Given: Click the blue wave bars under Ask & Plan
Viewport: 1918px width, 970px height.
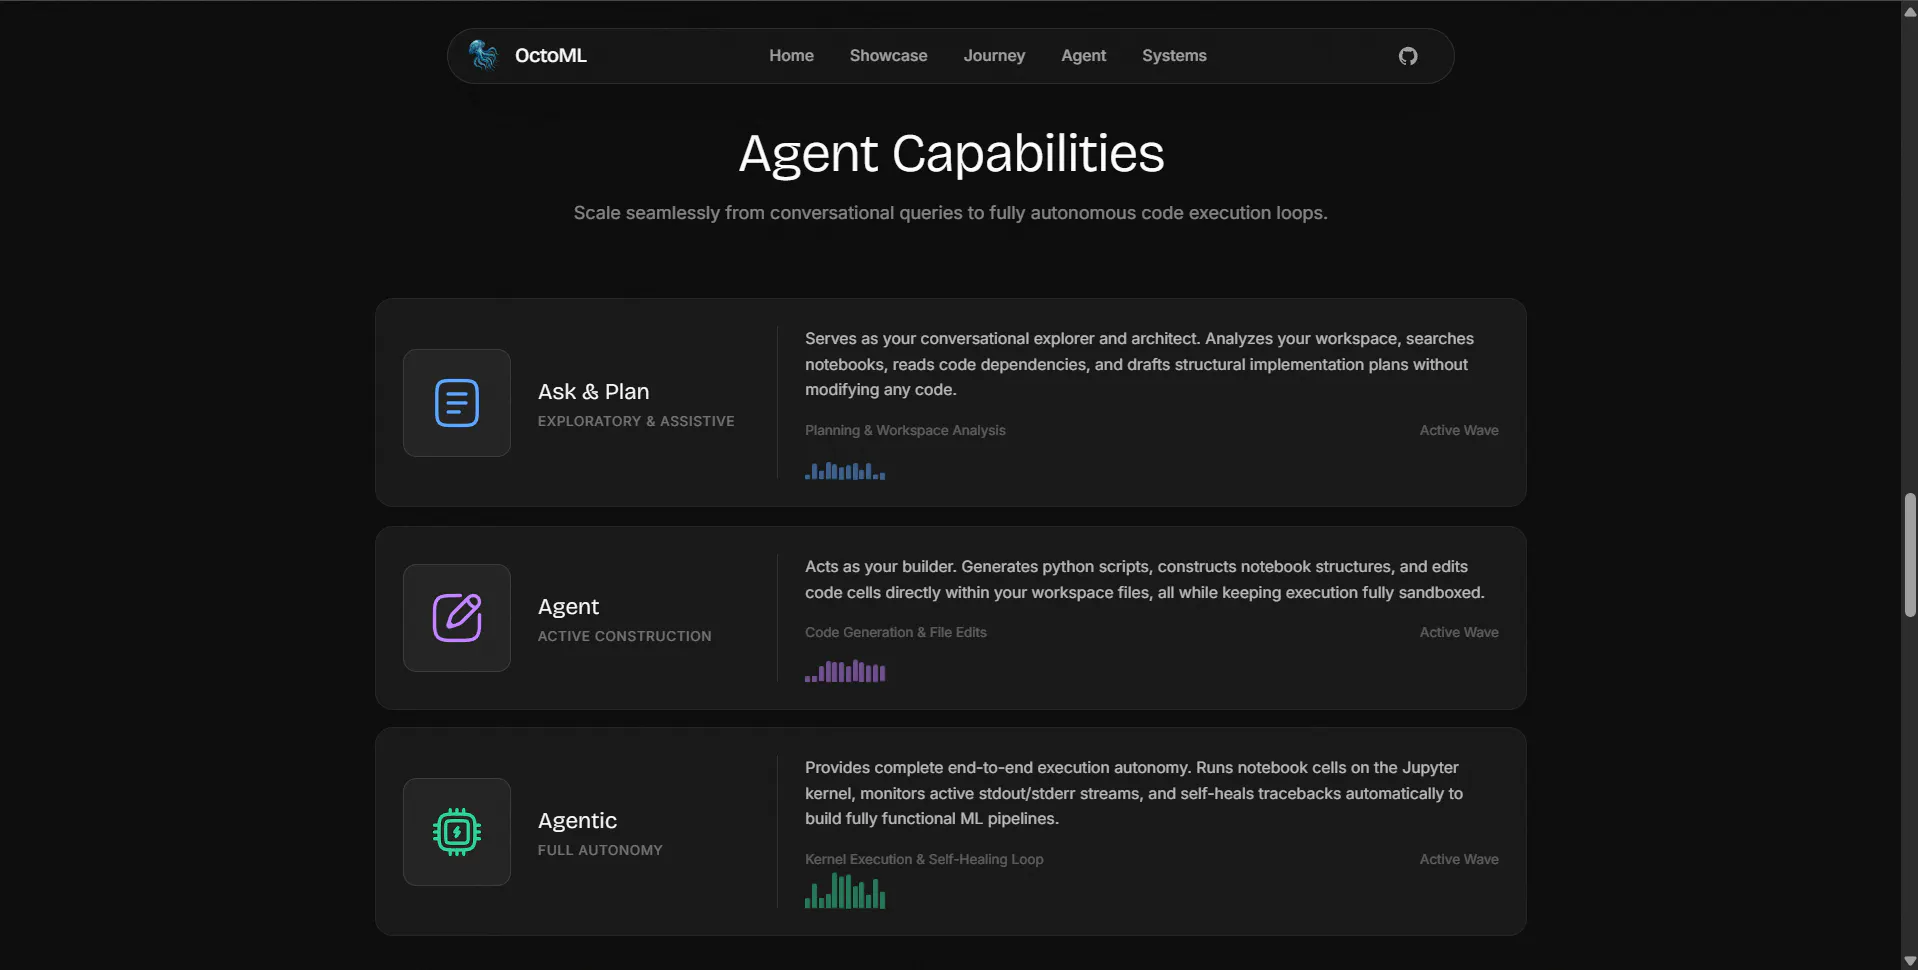Looking at the screenshot, I should (845, 470).
